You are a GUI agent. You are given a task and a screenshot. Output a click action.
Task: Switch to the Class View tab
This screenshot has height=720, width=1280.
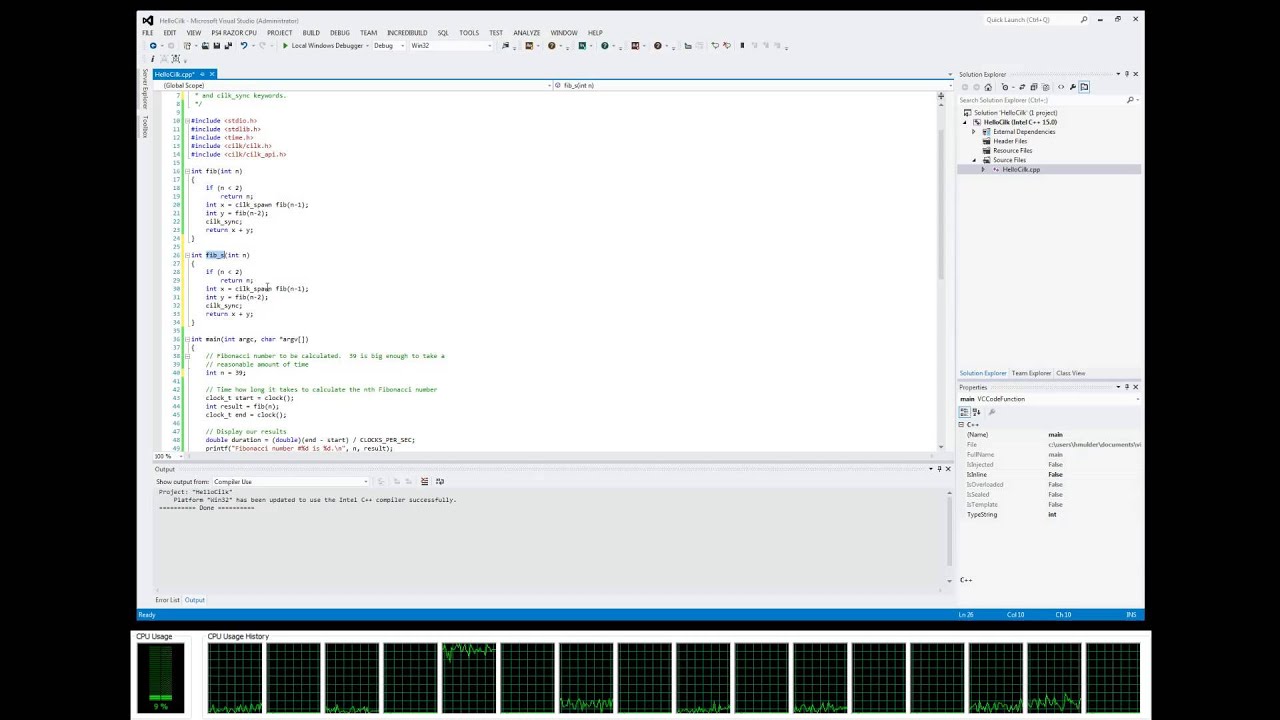click(1070, 373)
